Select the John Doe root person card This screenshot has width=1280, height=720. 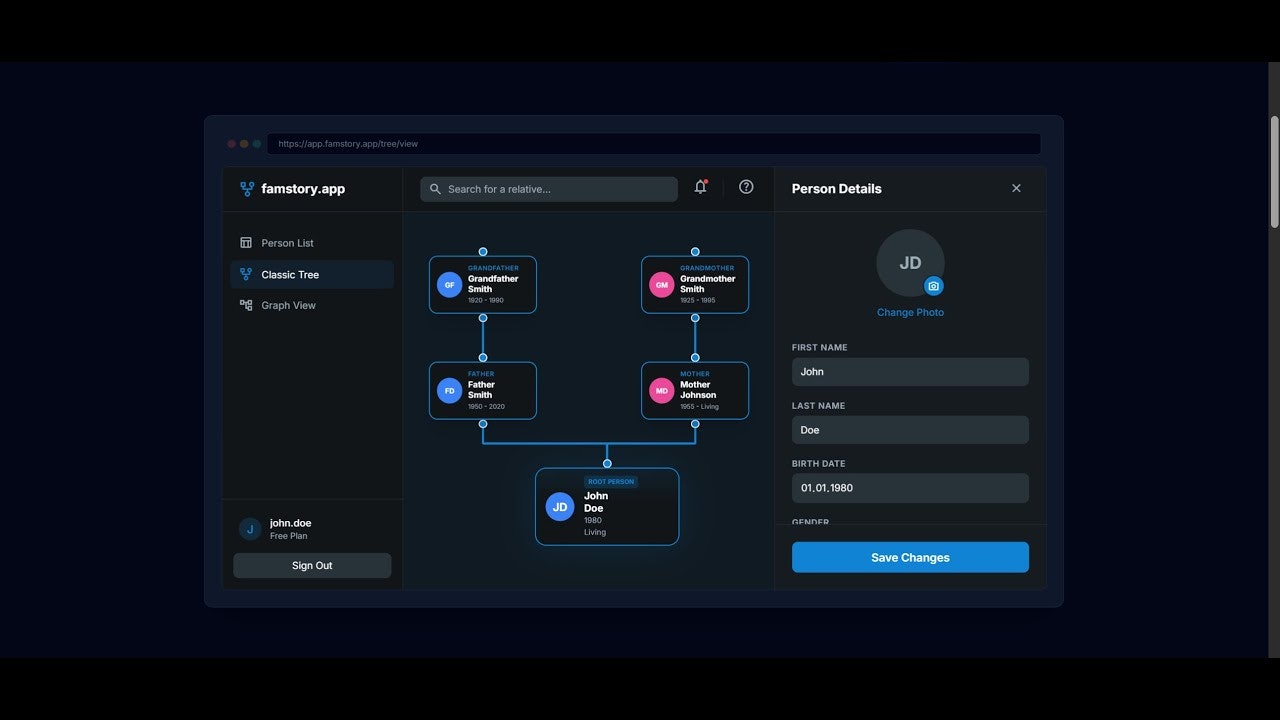607,507
